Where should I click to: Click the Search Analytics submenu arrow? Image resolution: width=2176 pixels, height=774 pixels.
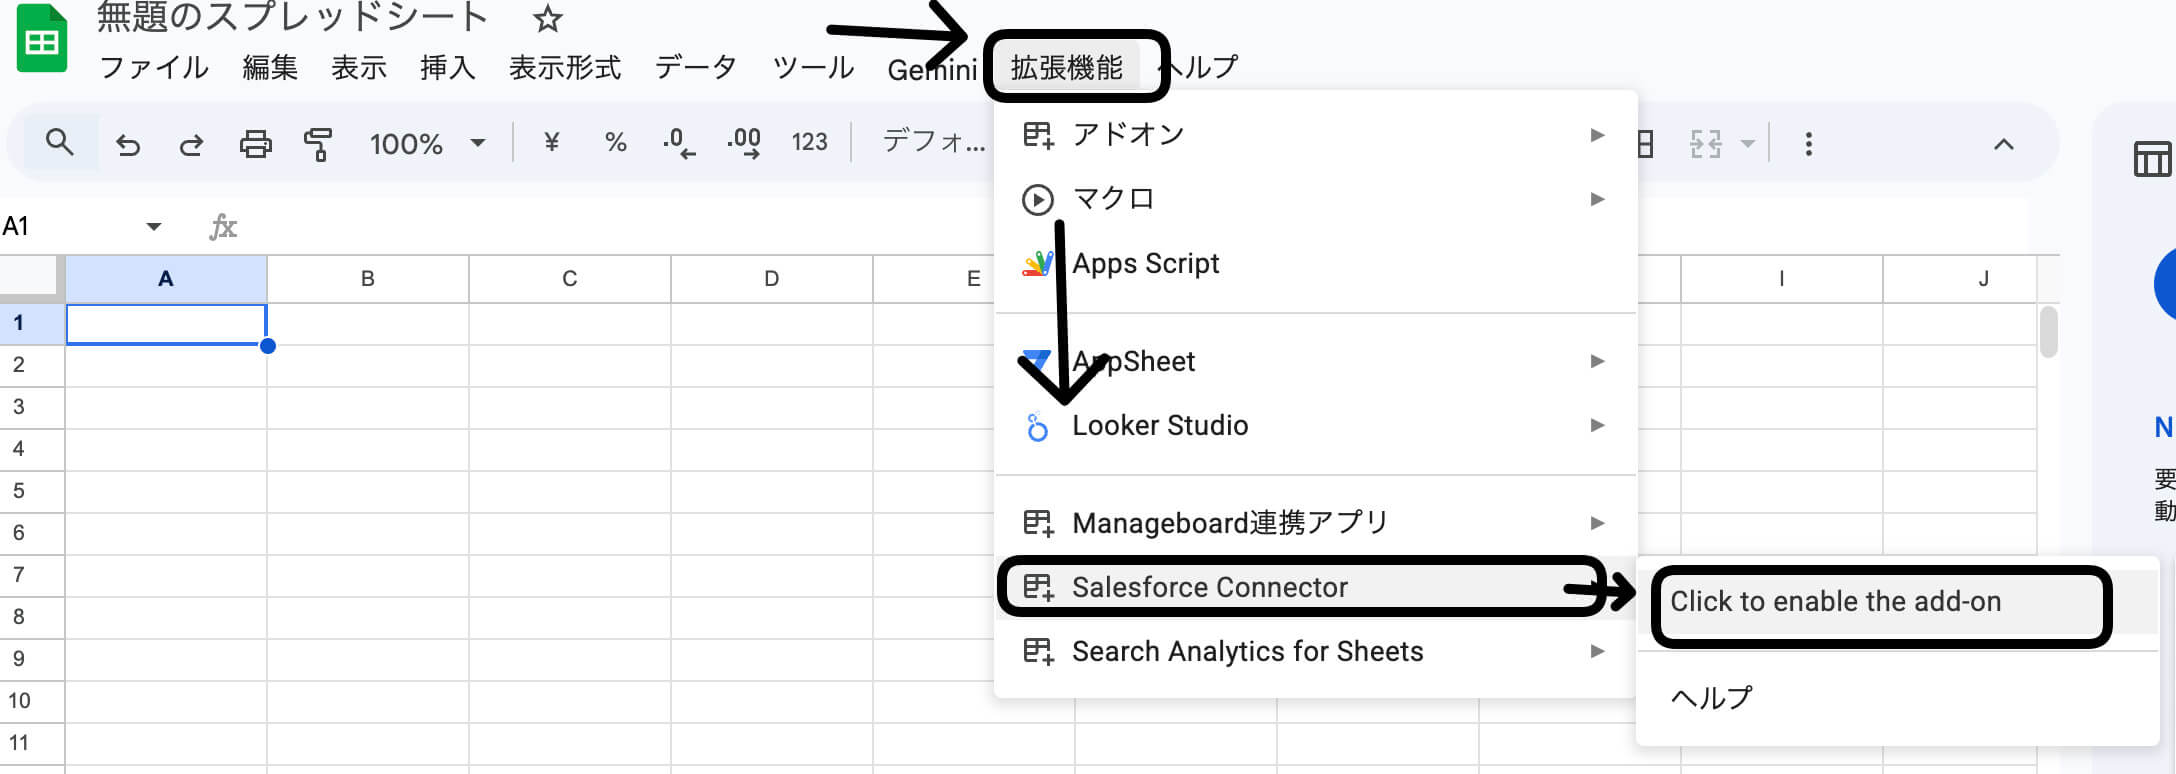pyautogui.click(x=1597, y=651)
